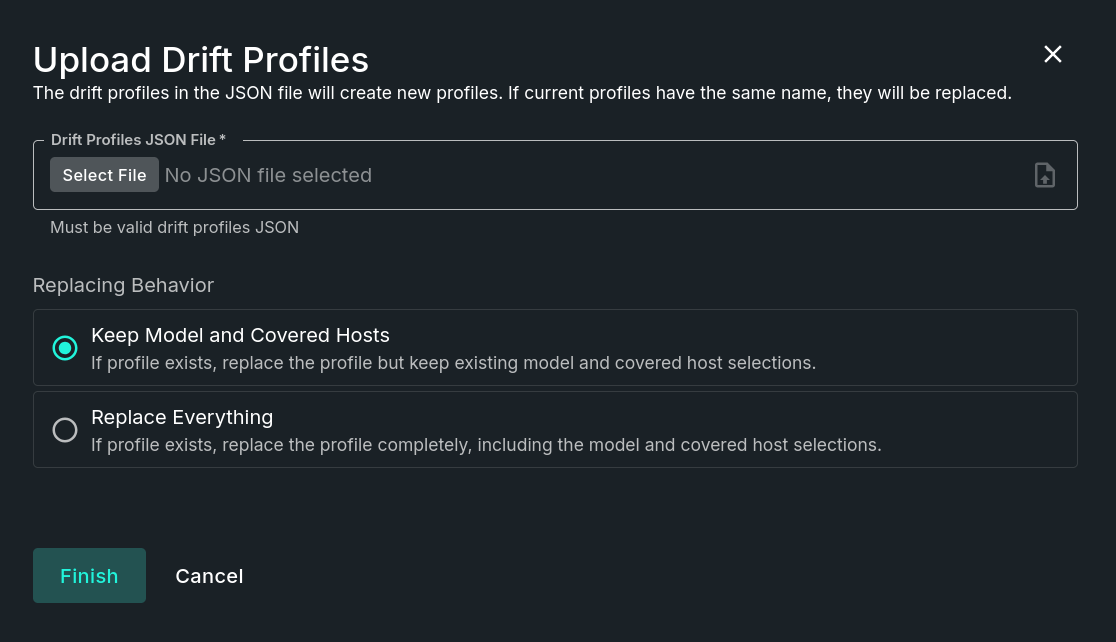Click the document-with-arrow upload symbol
The width and height of the screenshot is (1116, 642).
[1044, 175]
